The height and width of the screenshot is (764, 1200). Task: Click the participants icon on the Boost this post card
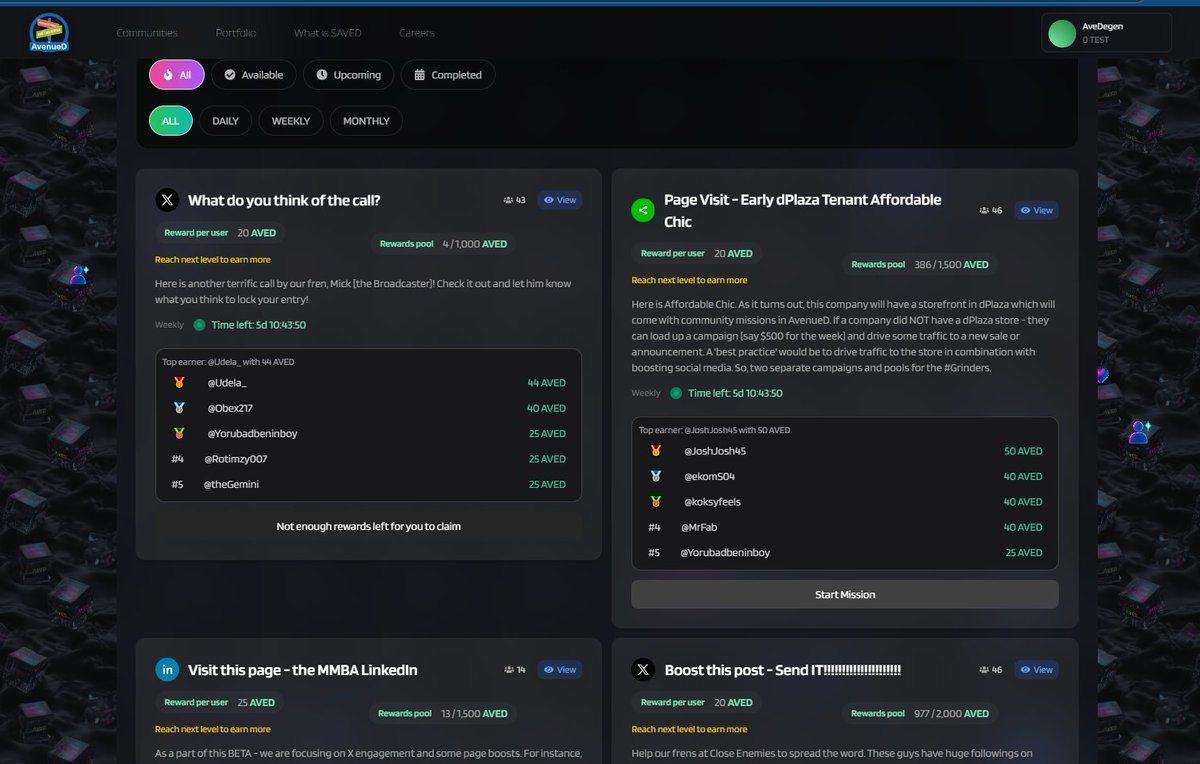point(985,670)
